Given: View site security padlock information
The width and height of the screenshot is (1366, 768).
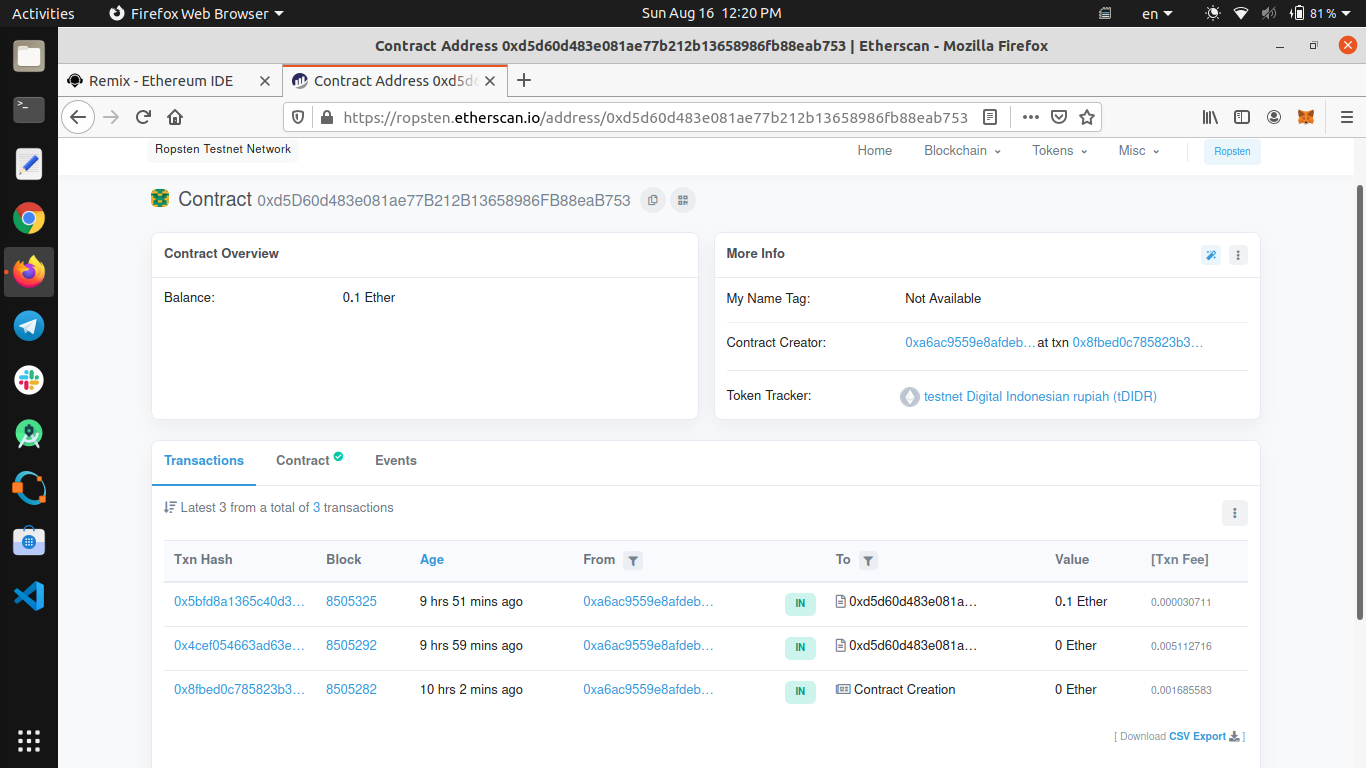Looking at the screenshot, I should pos(325,117).
